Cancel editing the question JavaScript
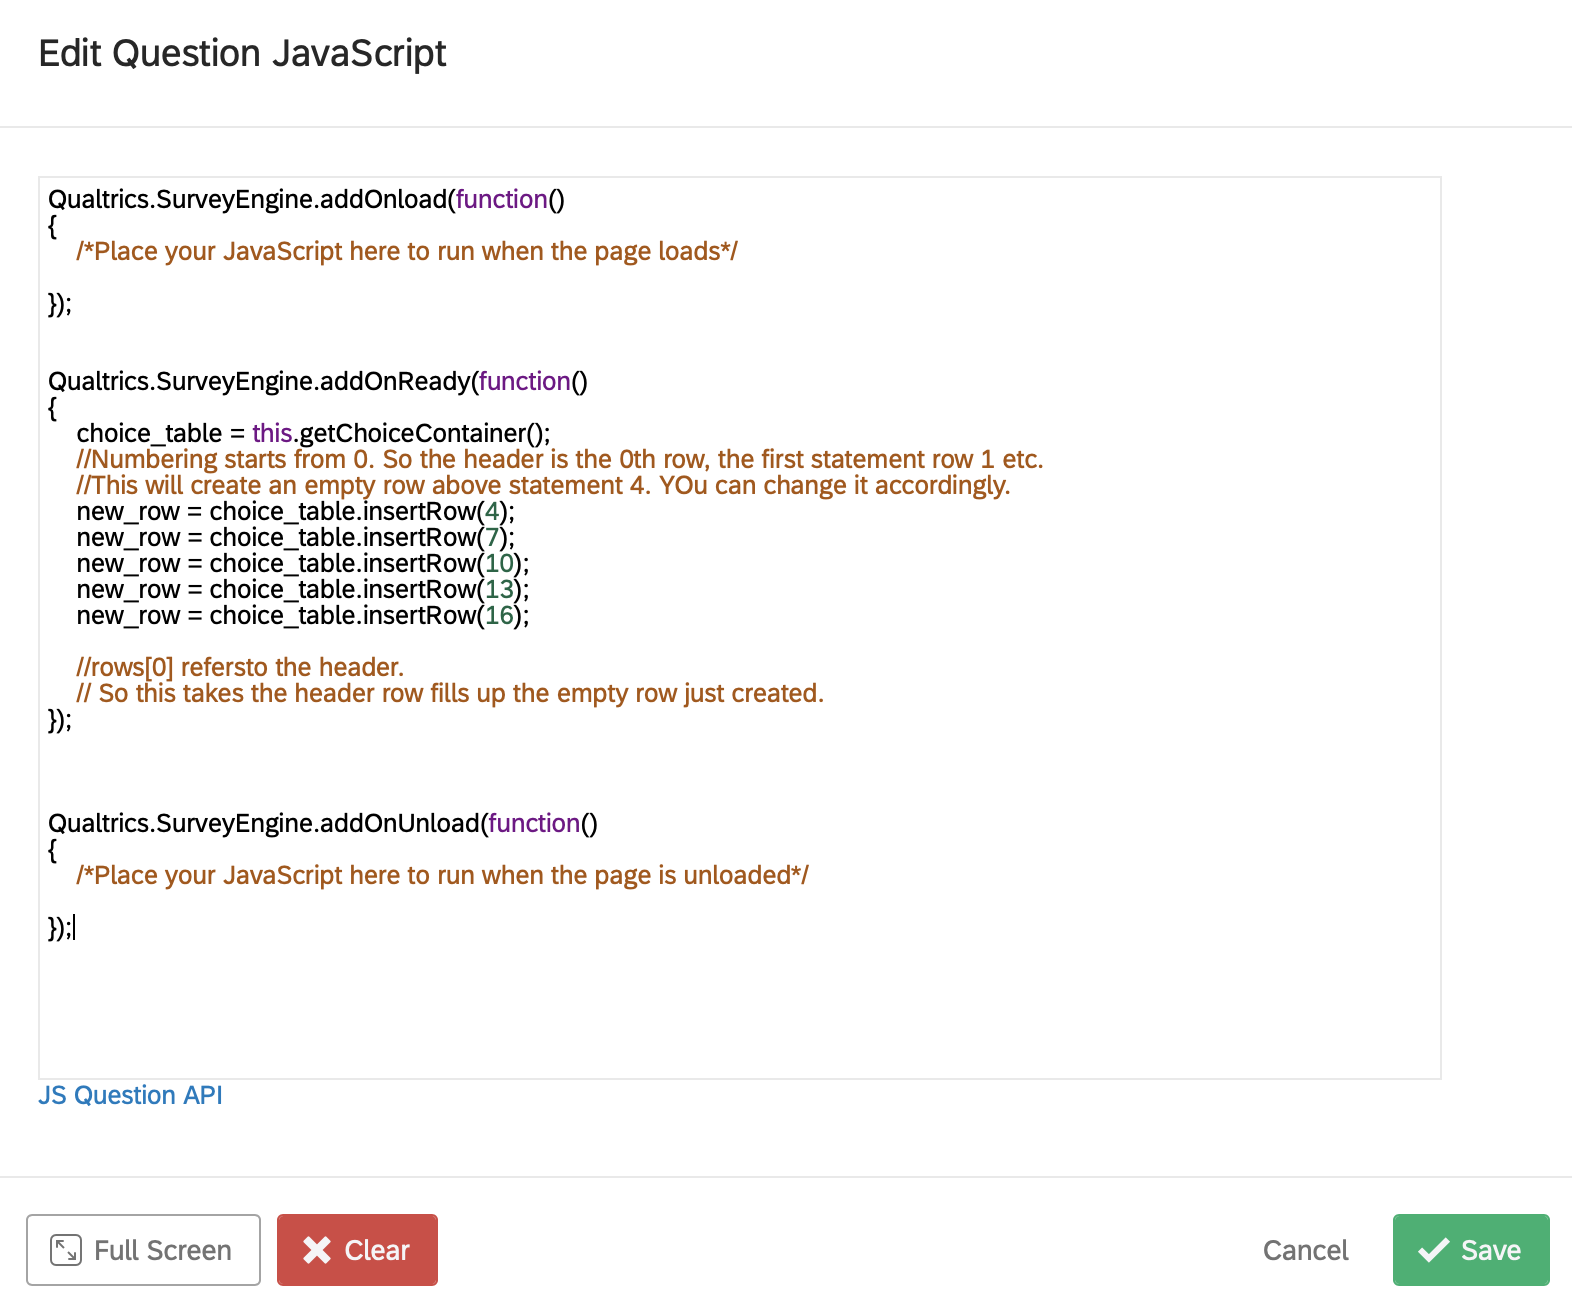1572x1302 pixels. [1305, 1250]
